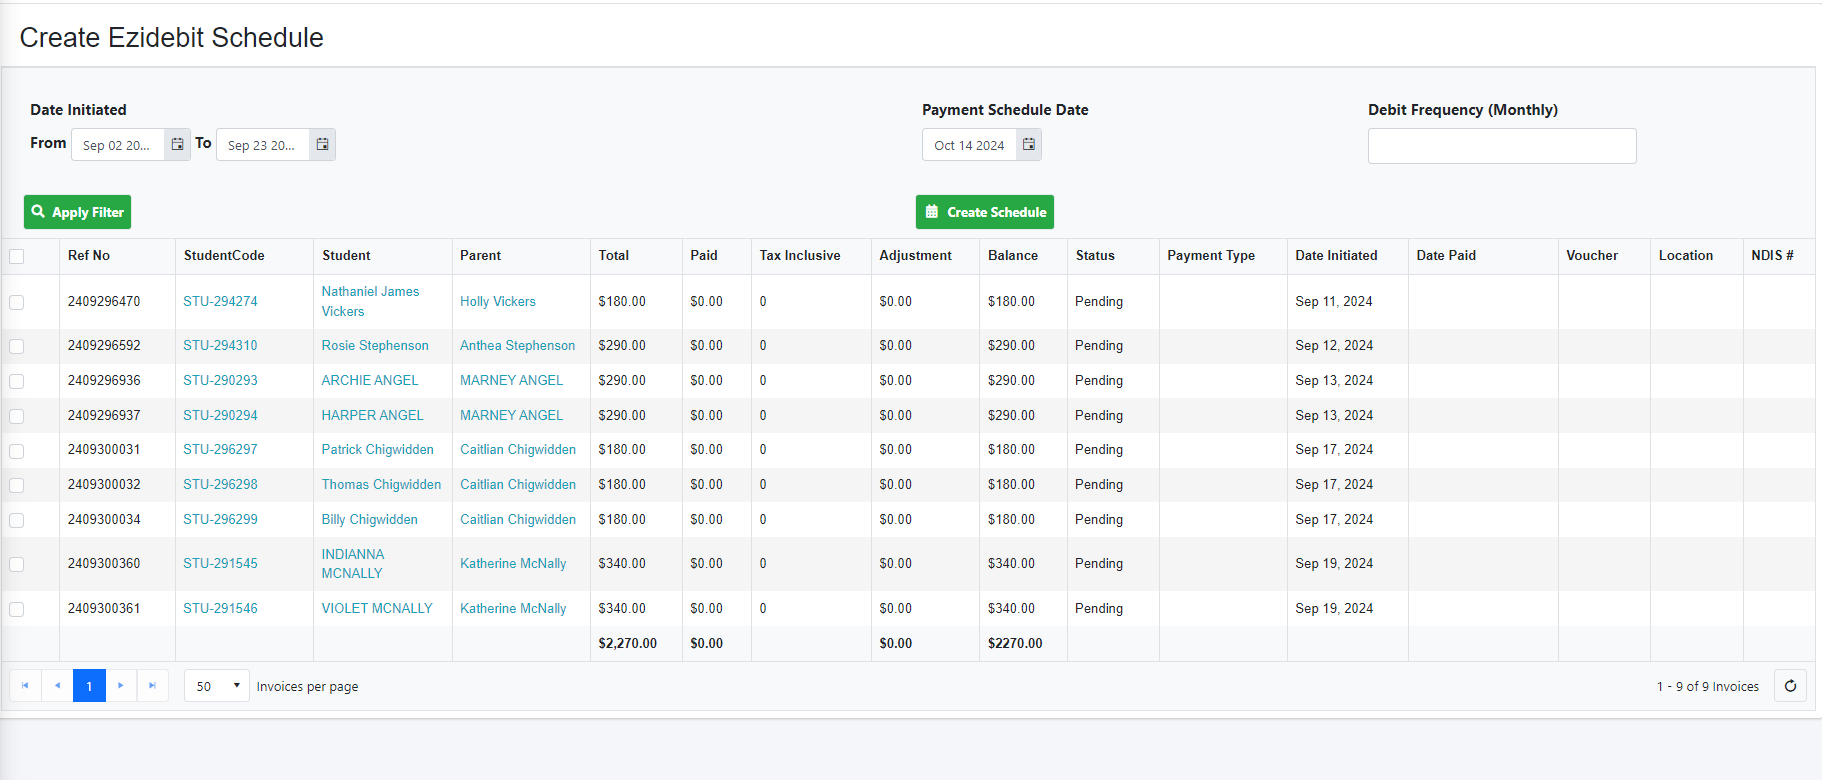Image resolution: width=1822 pixels, height=780 pixels.
Task: Select checkbox for invoice 2409300360
Action: [x=17, y=564]
